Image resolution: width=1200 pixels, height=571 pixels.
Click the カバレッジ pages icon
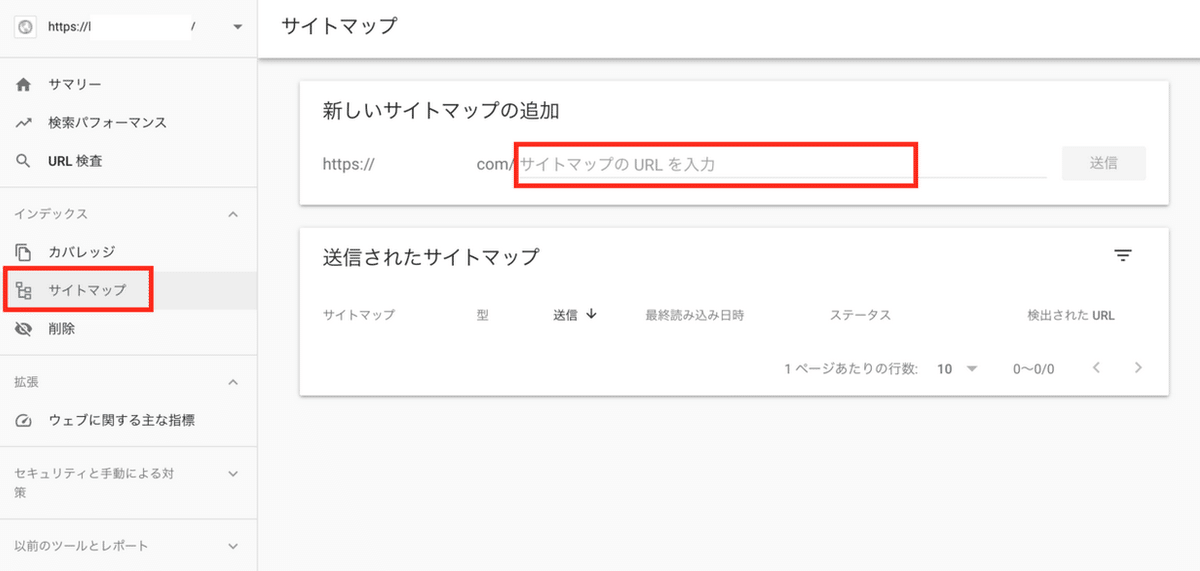tap(24, 252)
